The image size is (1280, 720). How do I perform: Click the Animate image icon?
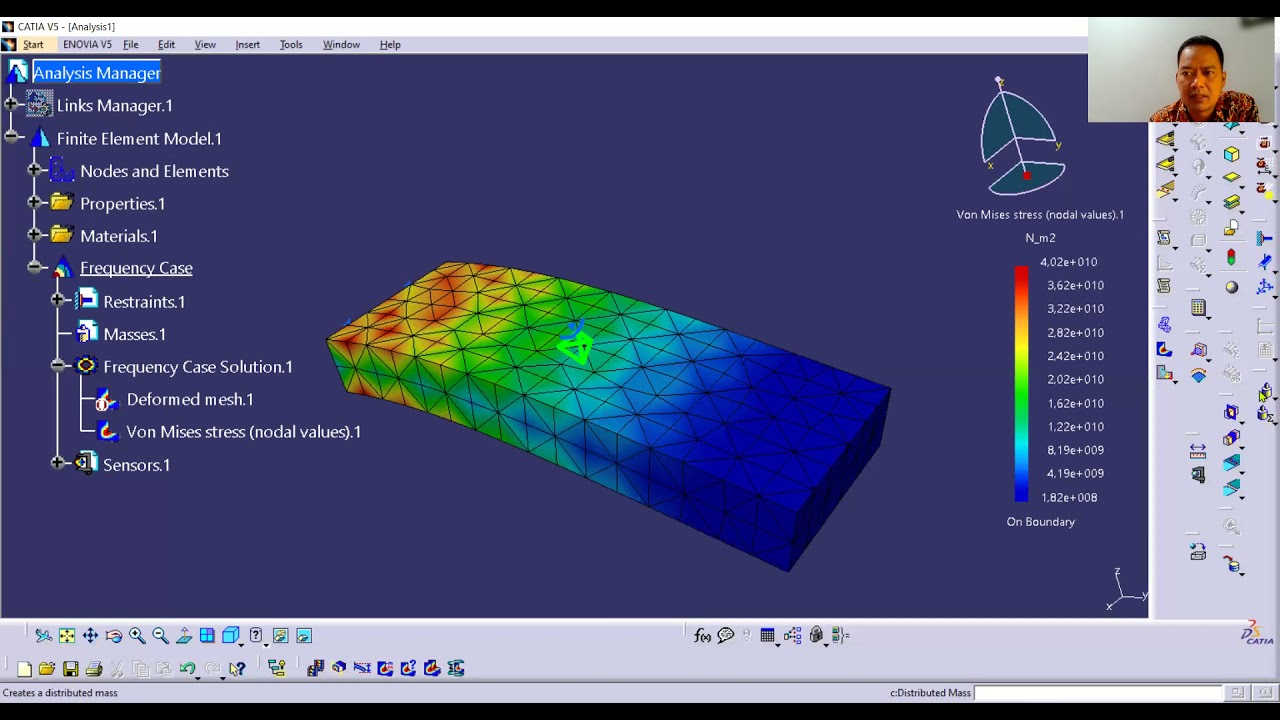[x=316, y=668]
